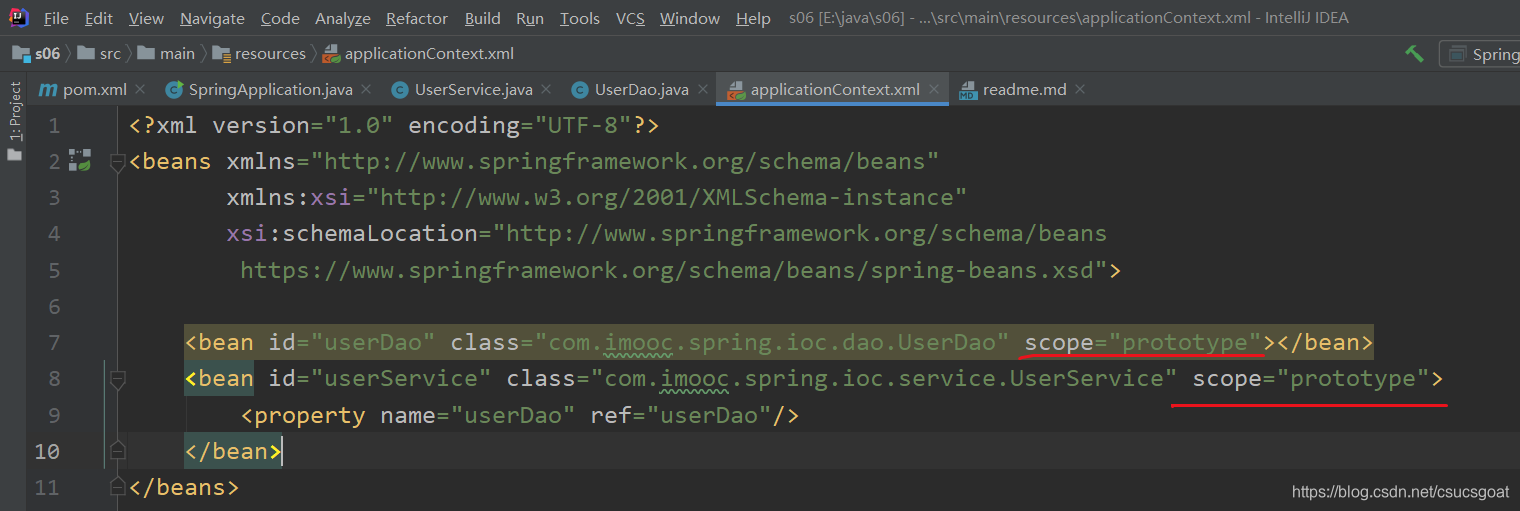Click the IntelliJ IDEA logo icon
The height and width of the screenshot is (511, 1520).
(18, 17)
